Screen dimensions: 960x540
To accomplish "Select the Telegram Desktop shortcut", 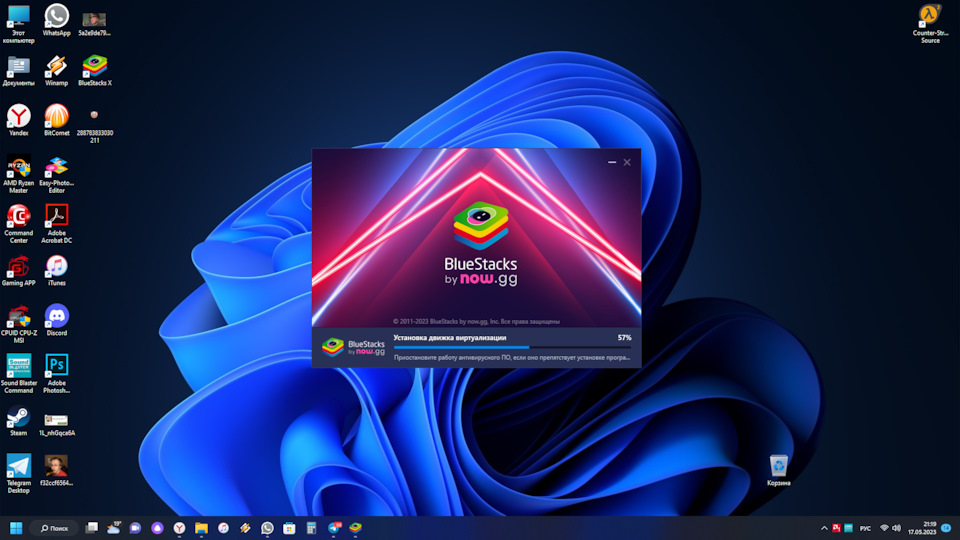I will click(18, 474).
